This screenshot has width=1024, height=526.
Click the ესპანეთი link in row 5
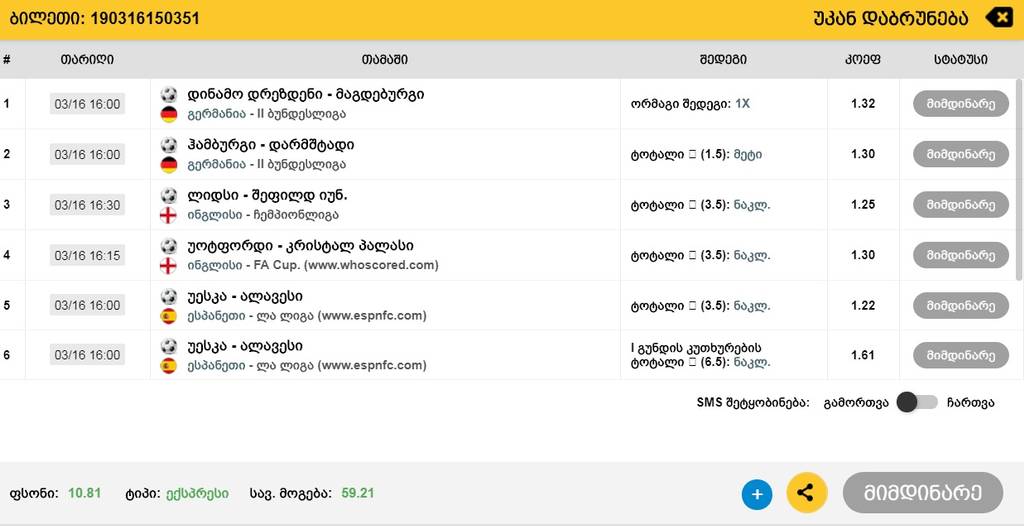(x=217, y=316)
